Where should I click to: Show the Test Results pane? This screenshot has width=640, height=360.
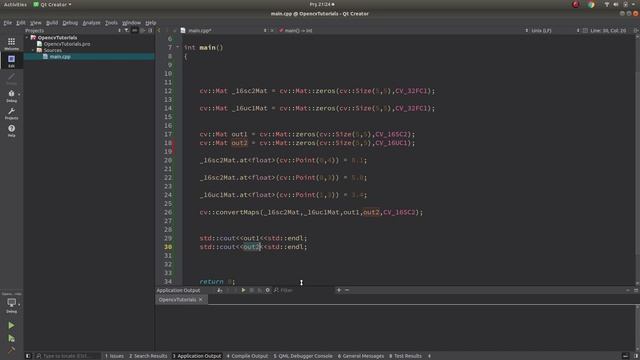(x=405, y=356)
